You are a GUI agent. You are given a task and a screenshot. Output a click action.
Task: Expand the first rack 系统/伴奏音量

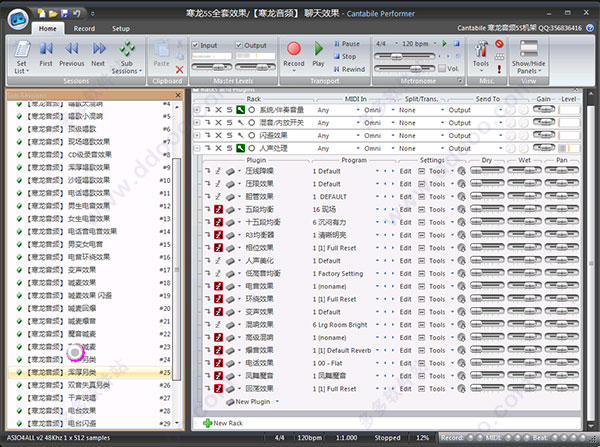pyautogui.click(x=197, y=110)
